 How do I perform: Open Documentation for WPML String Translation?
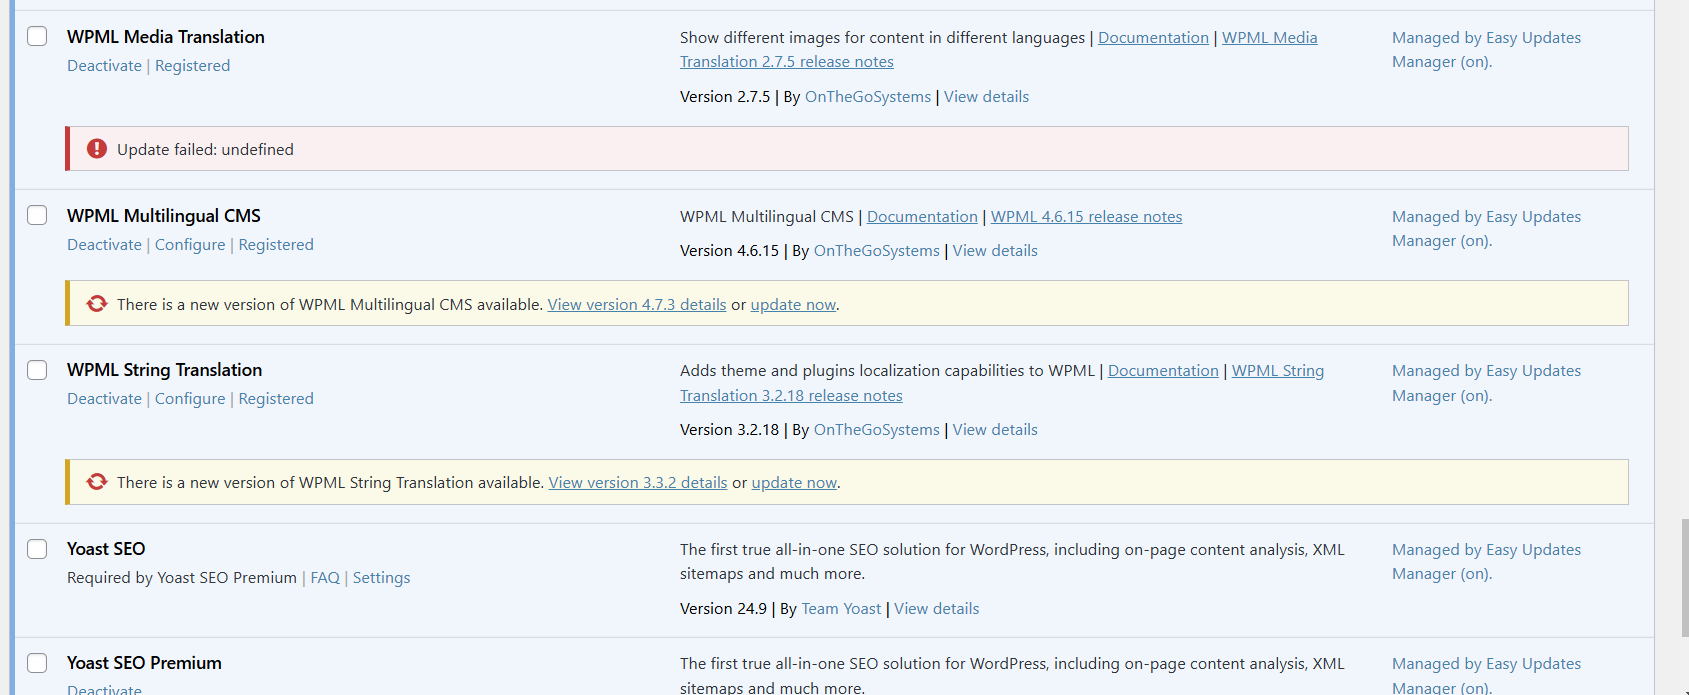[x=1163, y=371]
